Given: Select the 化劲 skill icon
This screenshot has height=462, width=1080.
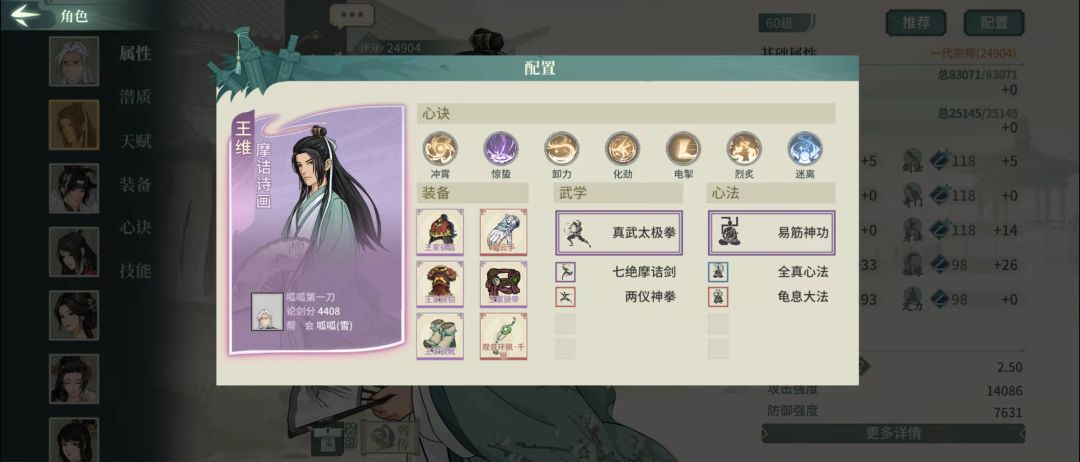Looking at the screenshot, I should [x=623, y=149].
